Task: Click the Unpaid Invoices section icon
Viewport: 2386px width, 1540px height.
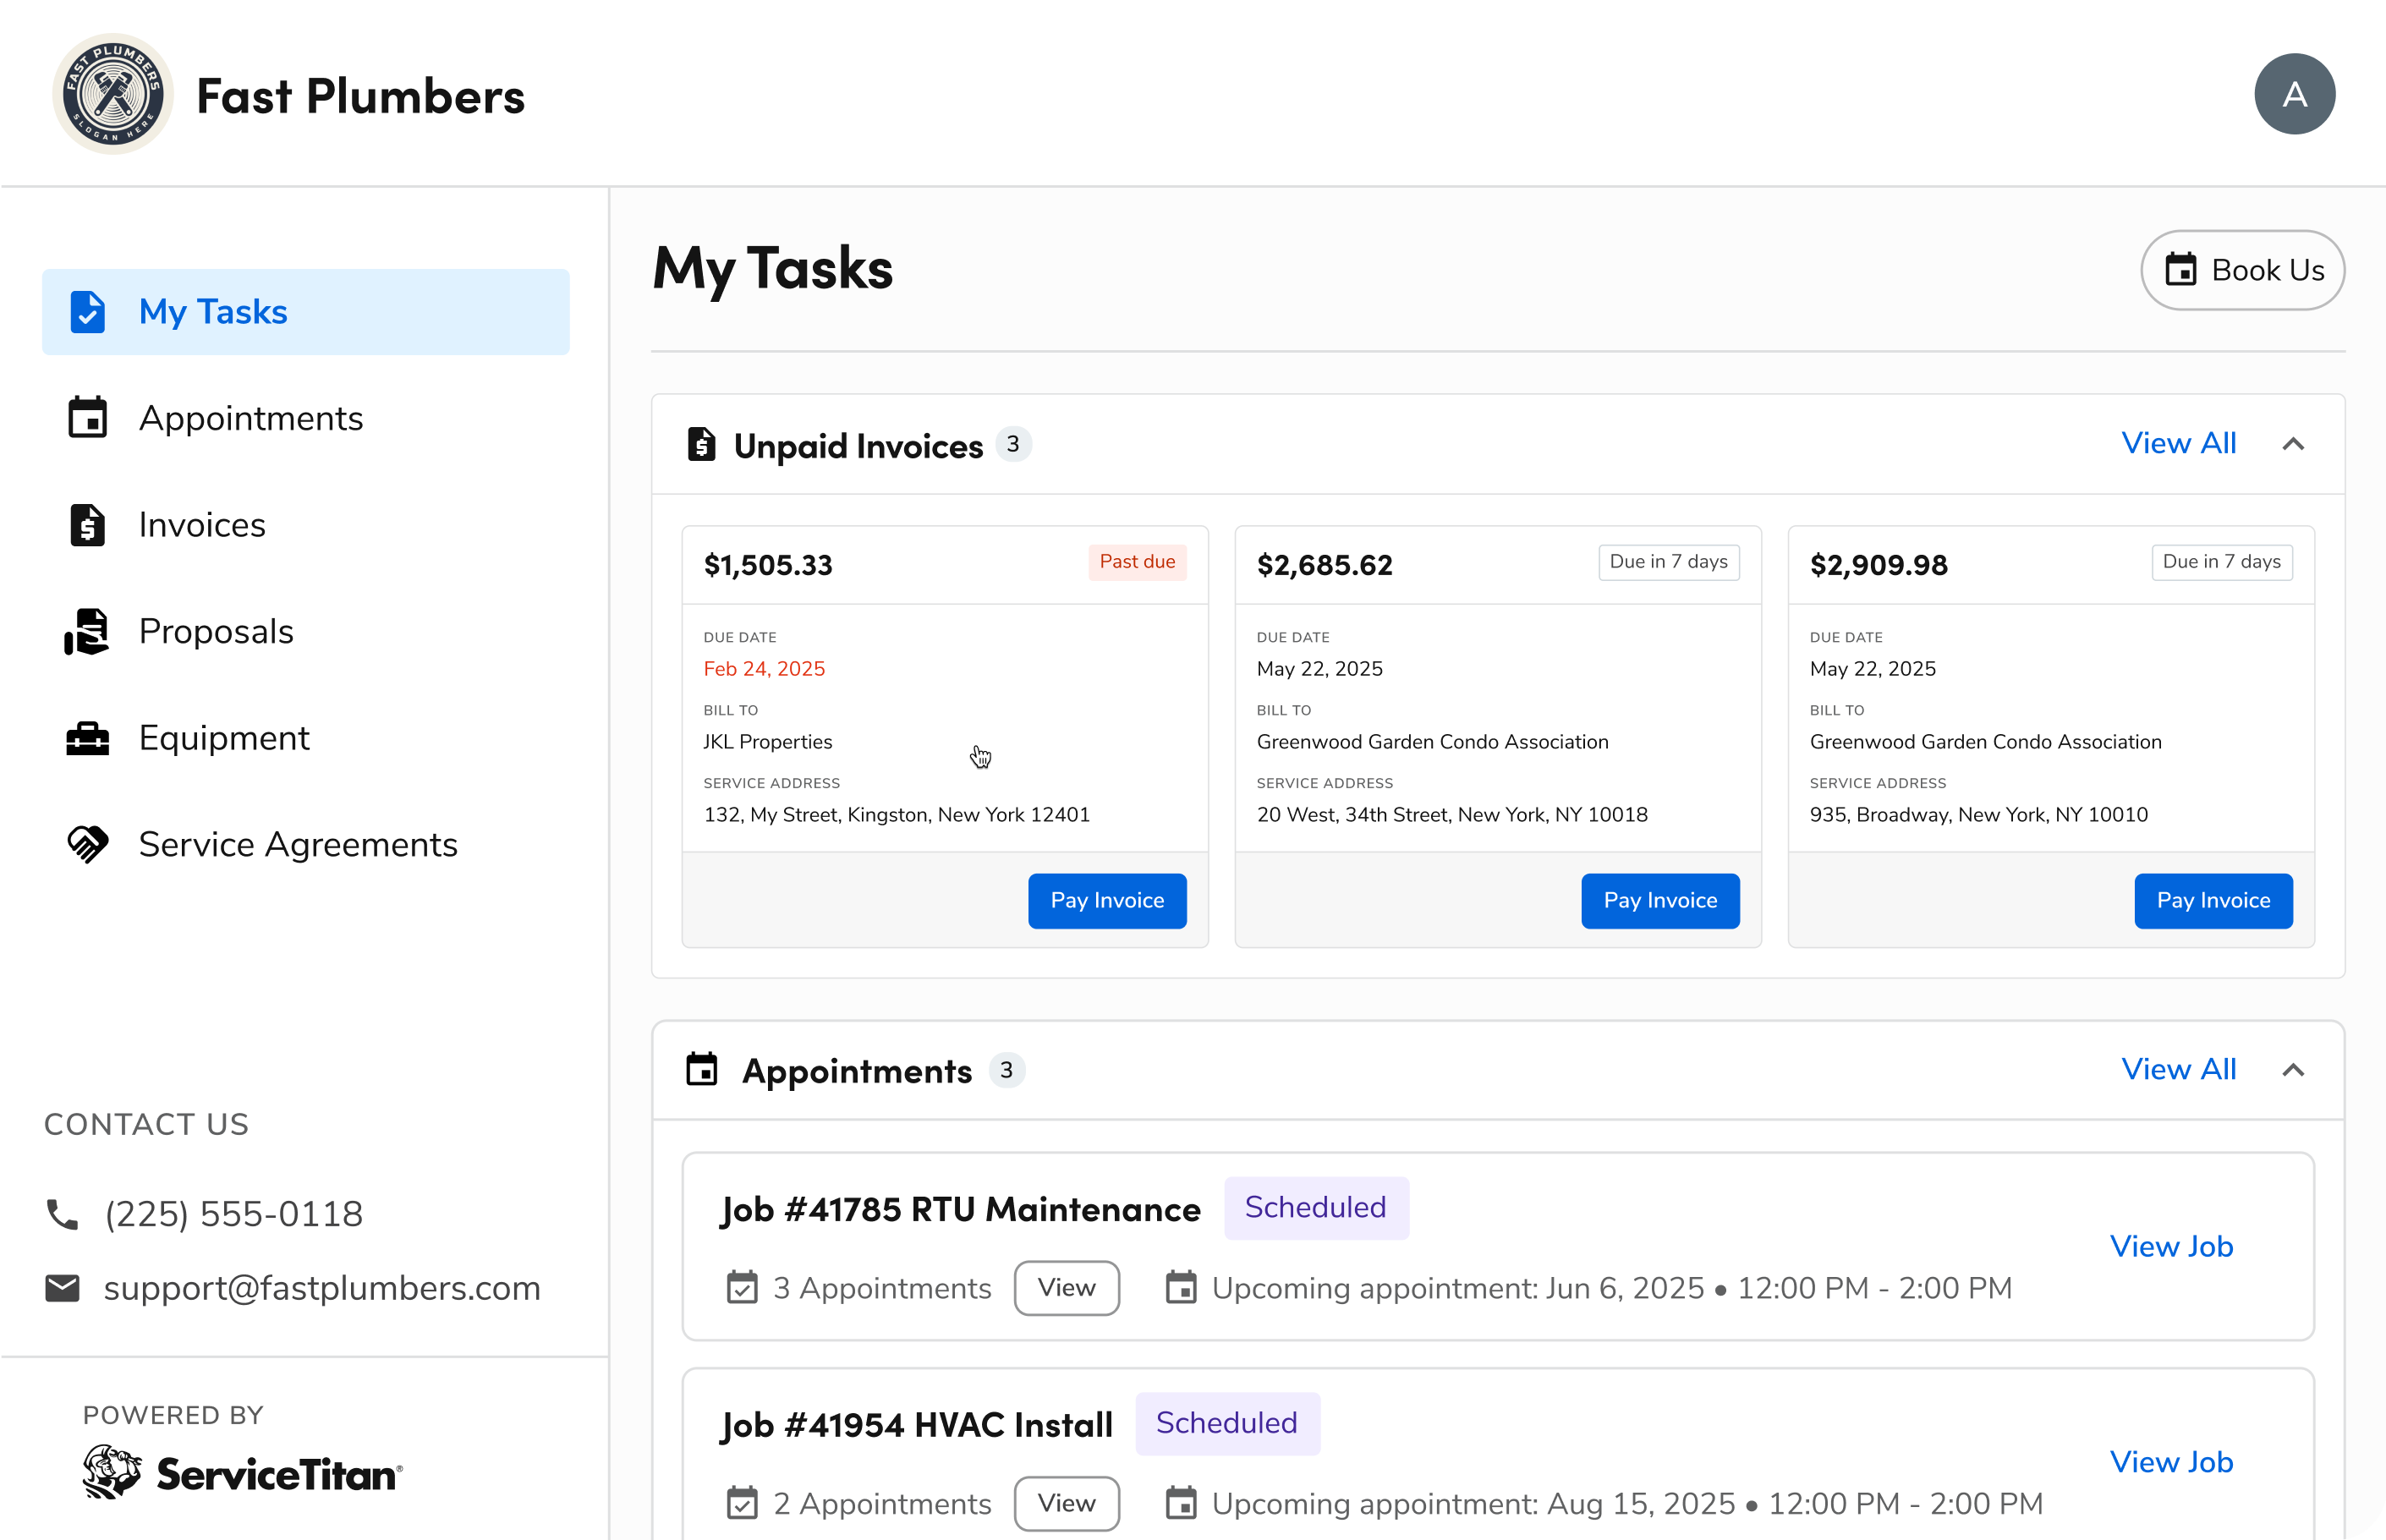Action: click(x=703, y=444)
